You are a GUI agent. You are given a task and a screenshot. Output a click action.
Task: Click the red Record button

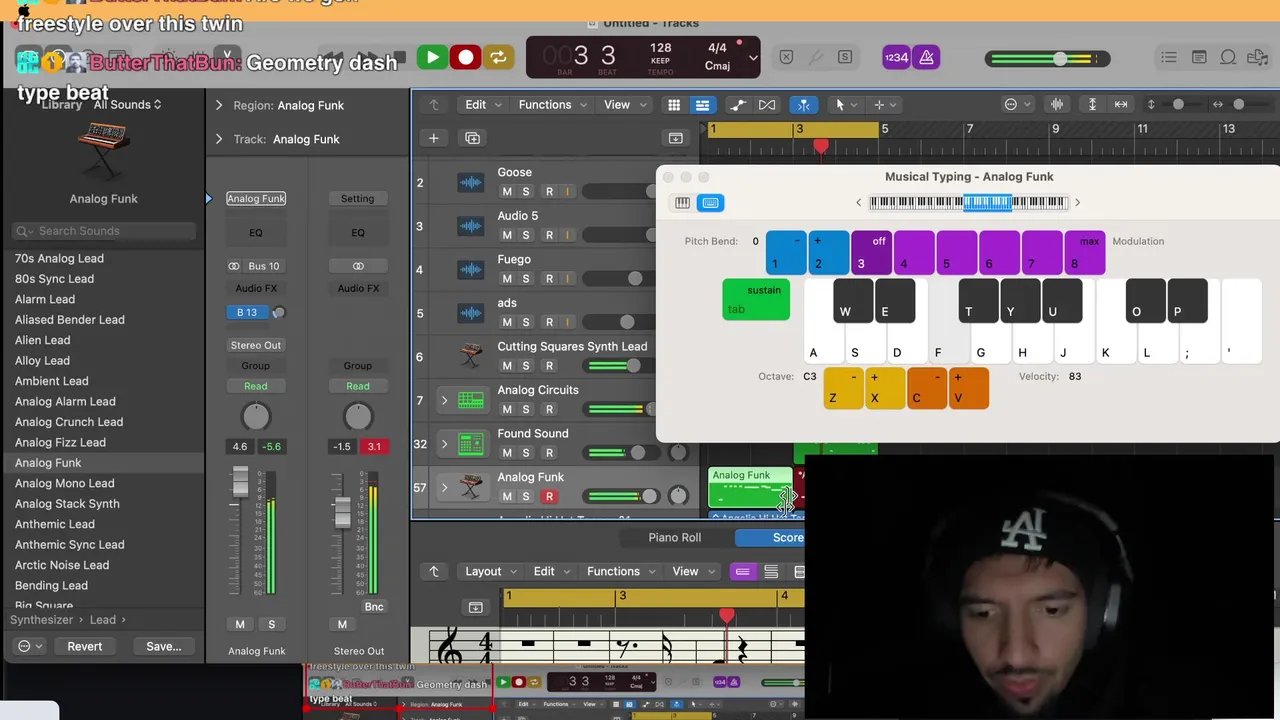(465, 58)
